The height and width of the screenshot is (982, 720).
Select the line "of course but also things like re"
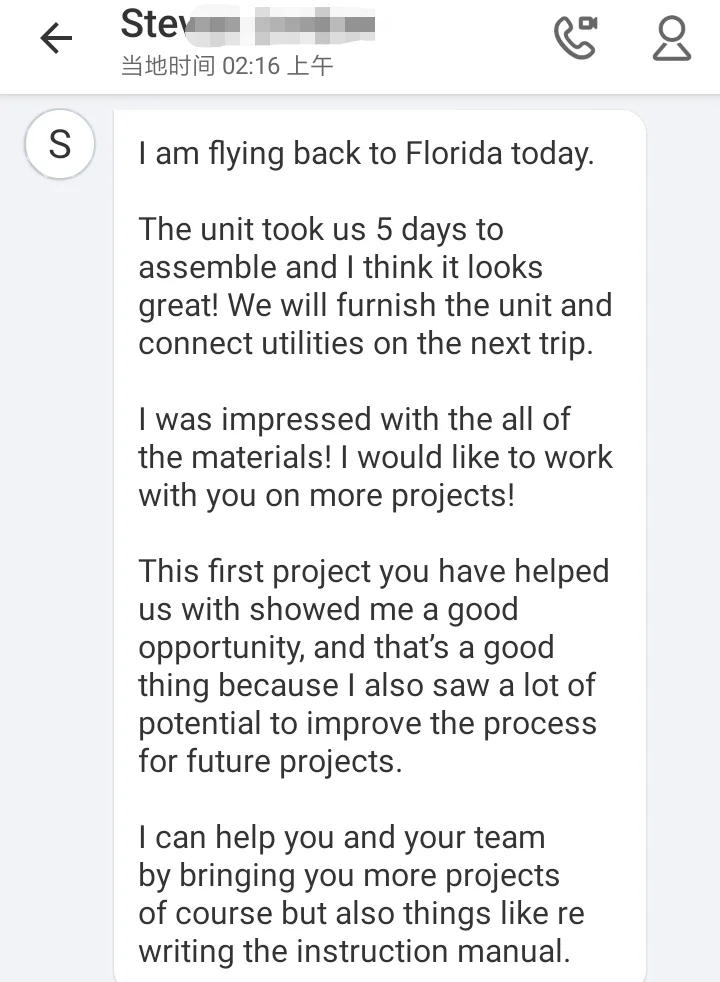(361, 913)
